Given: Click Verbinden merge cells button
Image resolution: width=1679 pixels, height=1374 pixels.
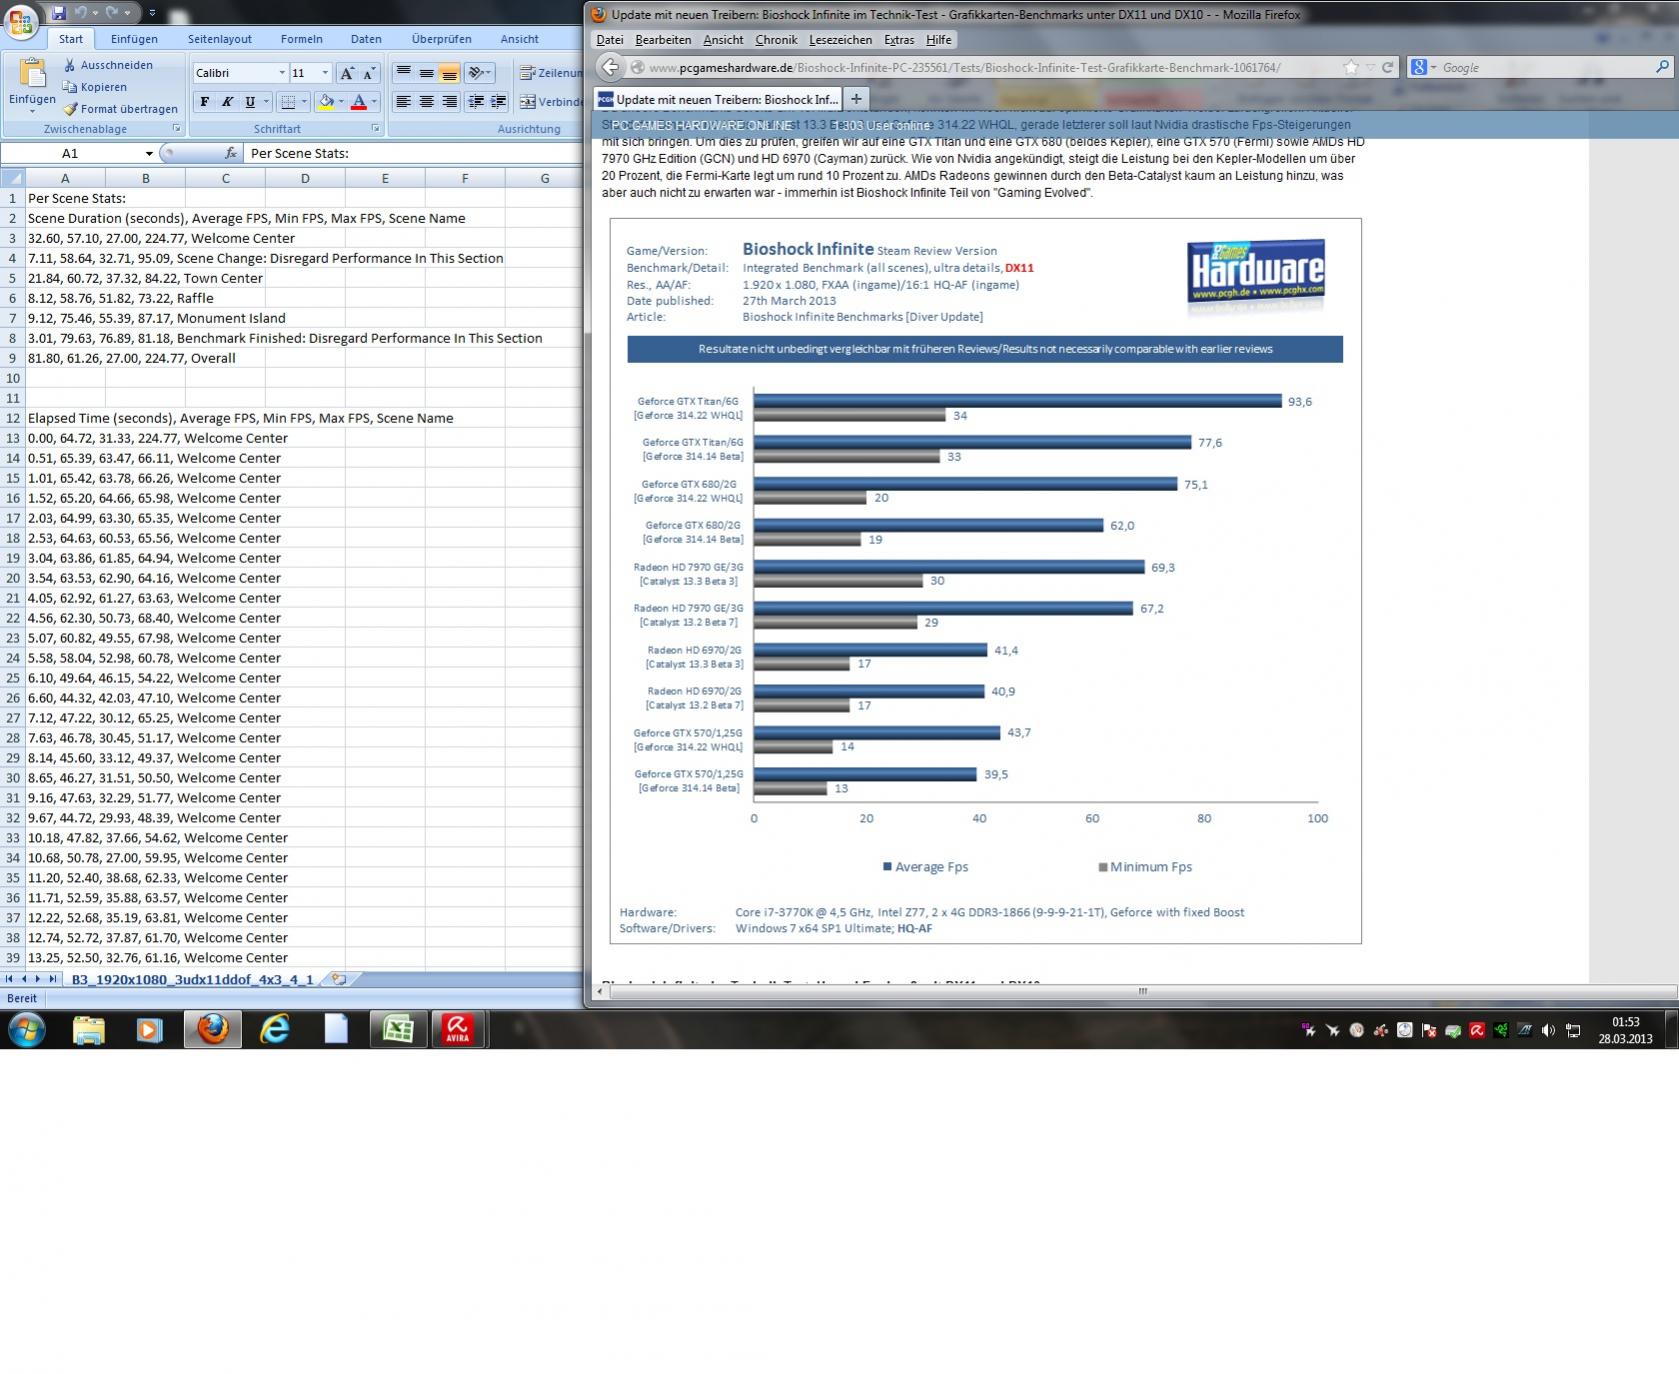Looking at the screenshot, I should coord(550,102).
